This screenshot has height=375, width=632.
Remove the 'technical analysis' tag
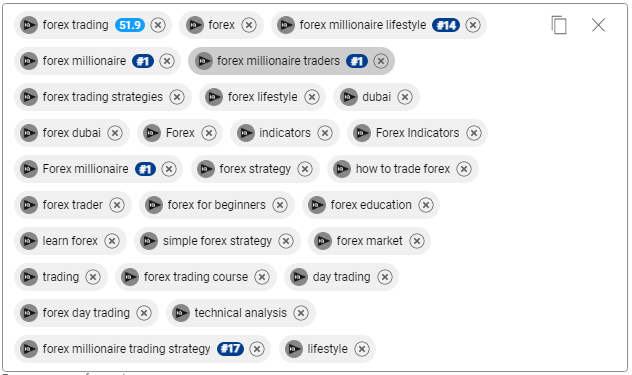(301, 312)
